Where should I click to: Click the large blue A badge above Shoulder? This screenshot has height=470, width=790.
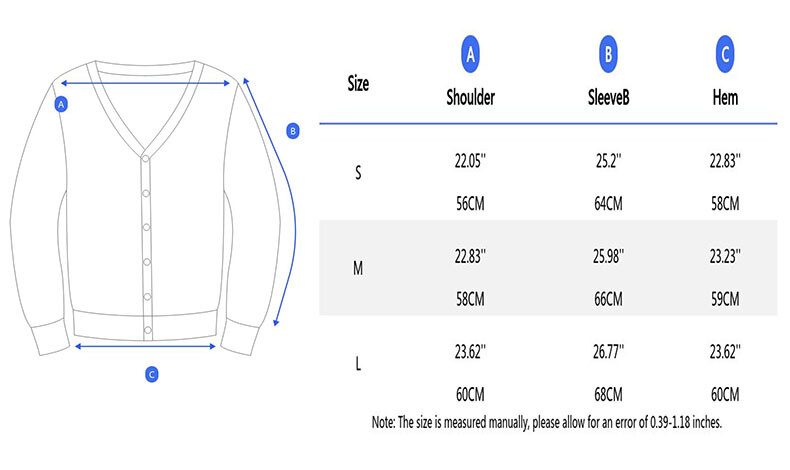tap(471, 54)
